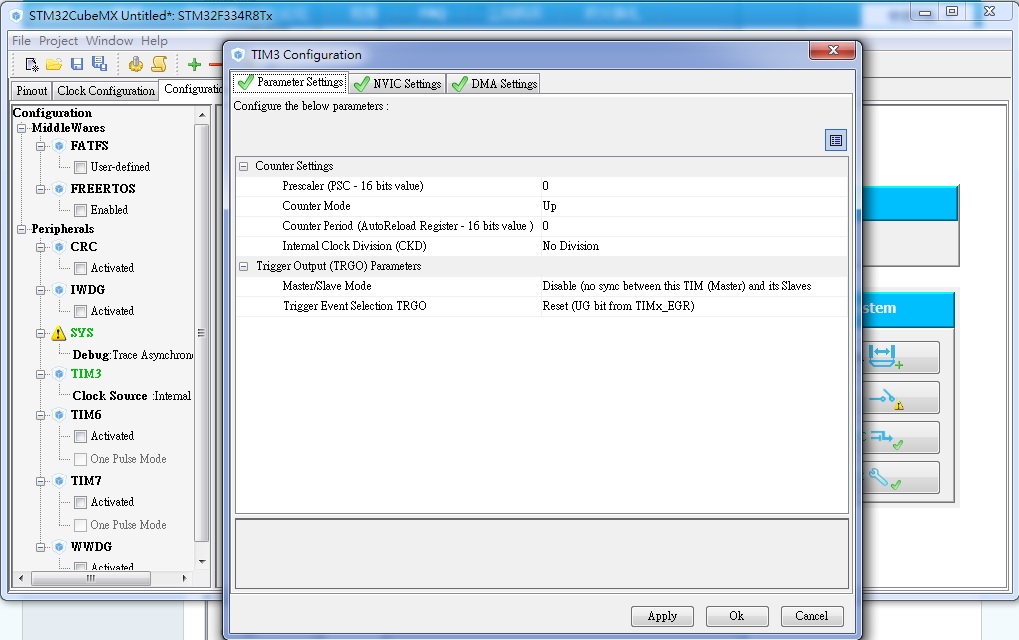1019x640 pixels.
Task: Click the green plus toolbar icon
Action: point(194,64)
